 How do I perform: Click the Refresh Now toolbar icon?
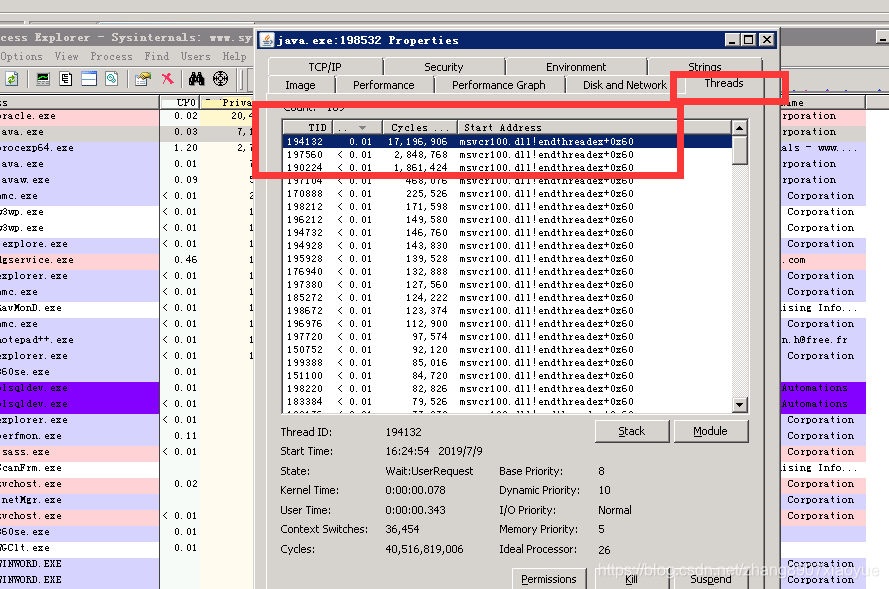pyautogui.click(x=11, y=79)
